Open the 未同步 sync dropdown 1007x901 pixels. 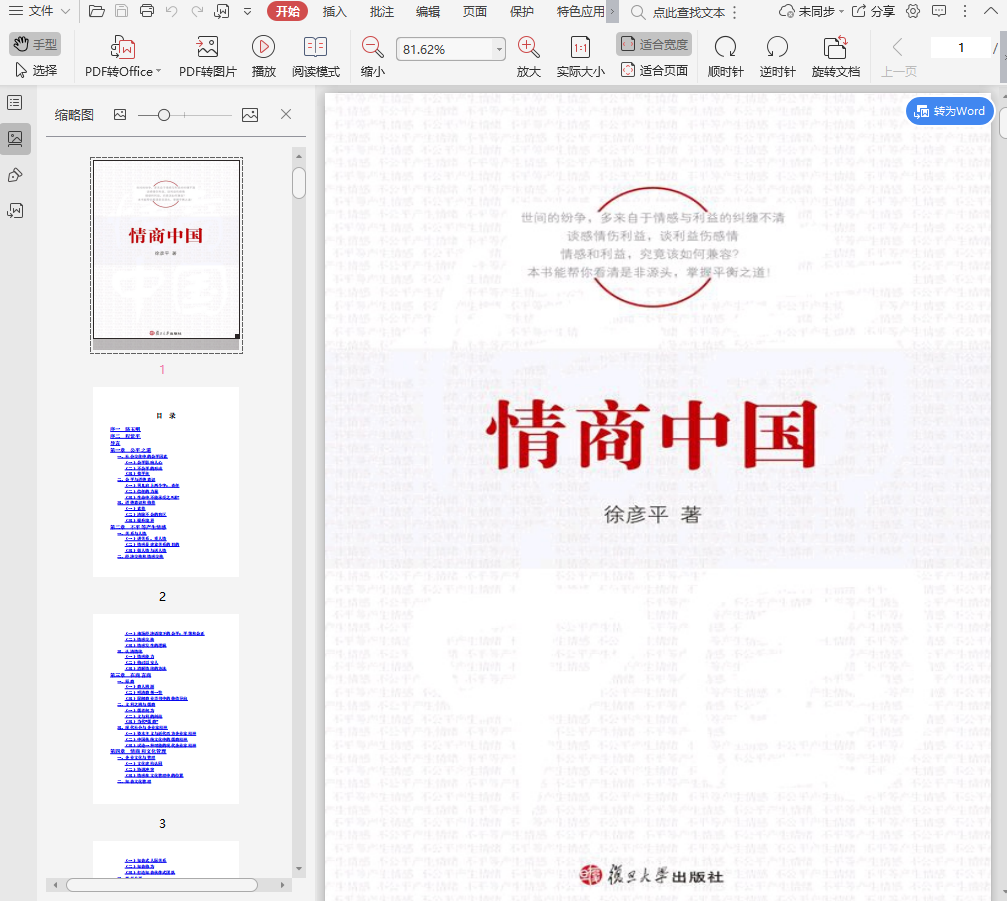tap(811, 12)
